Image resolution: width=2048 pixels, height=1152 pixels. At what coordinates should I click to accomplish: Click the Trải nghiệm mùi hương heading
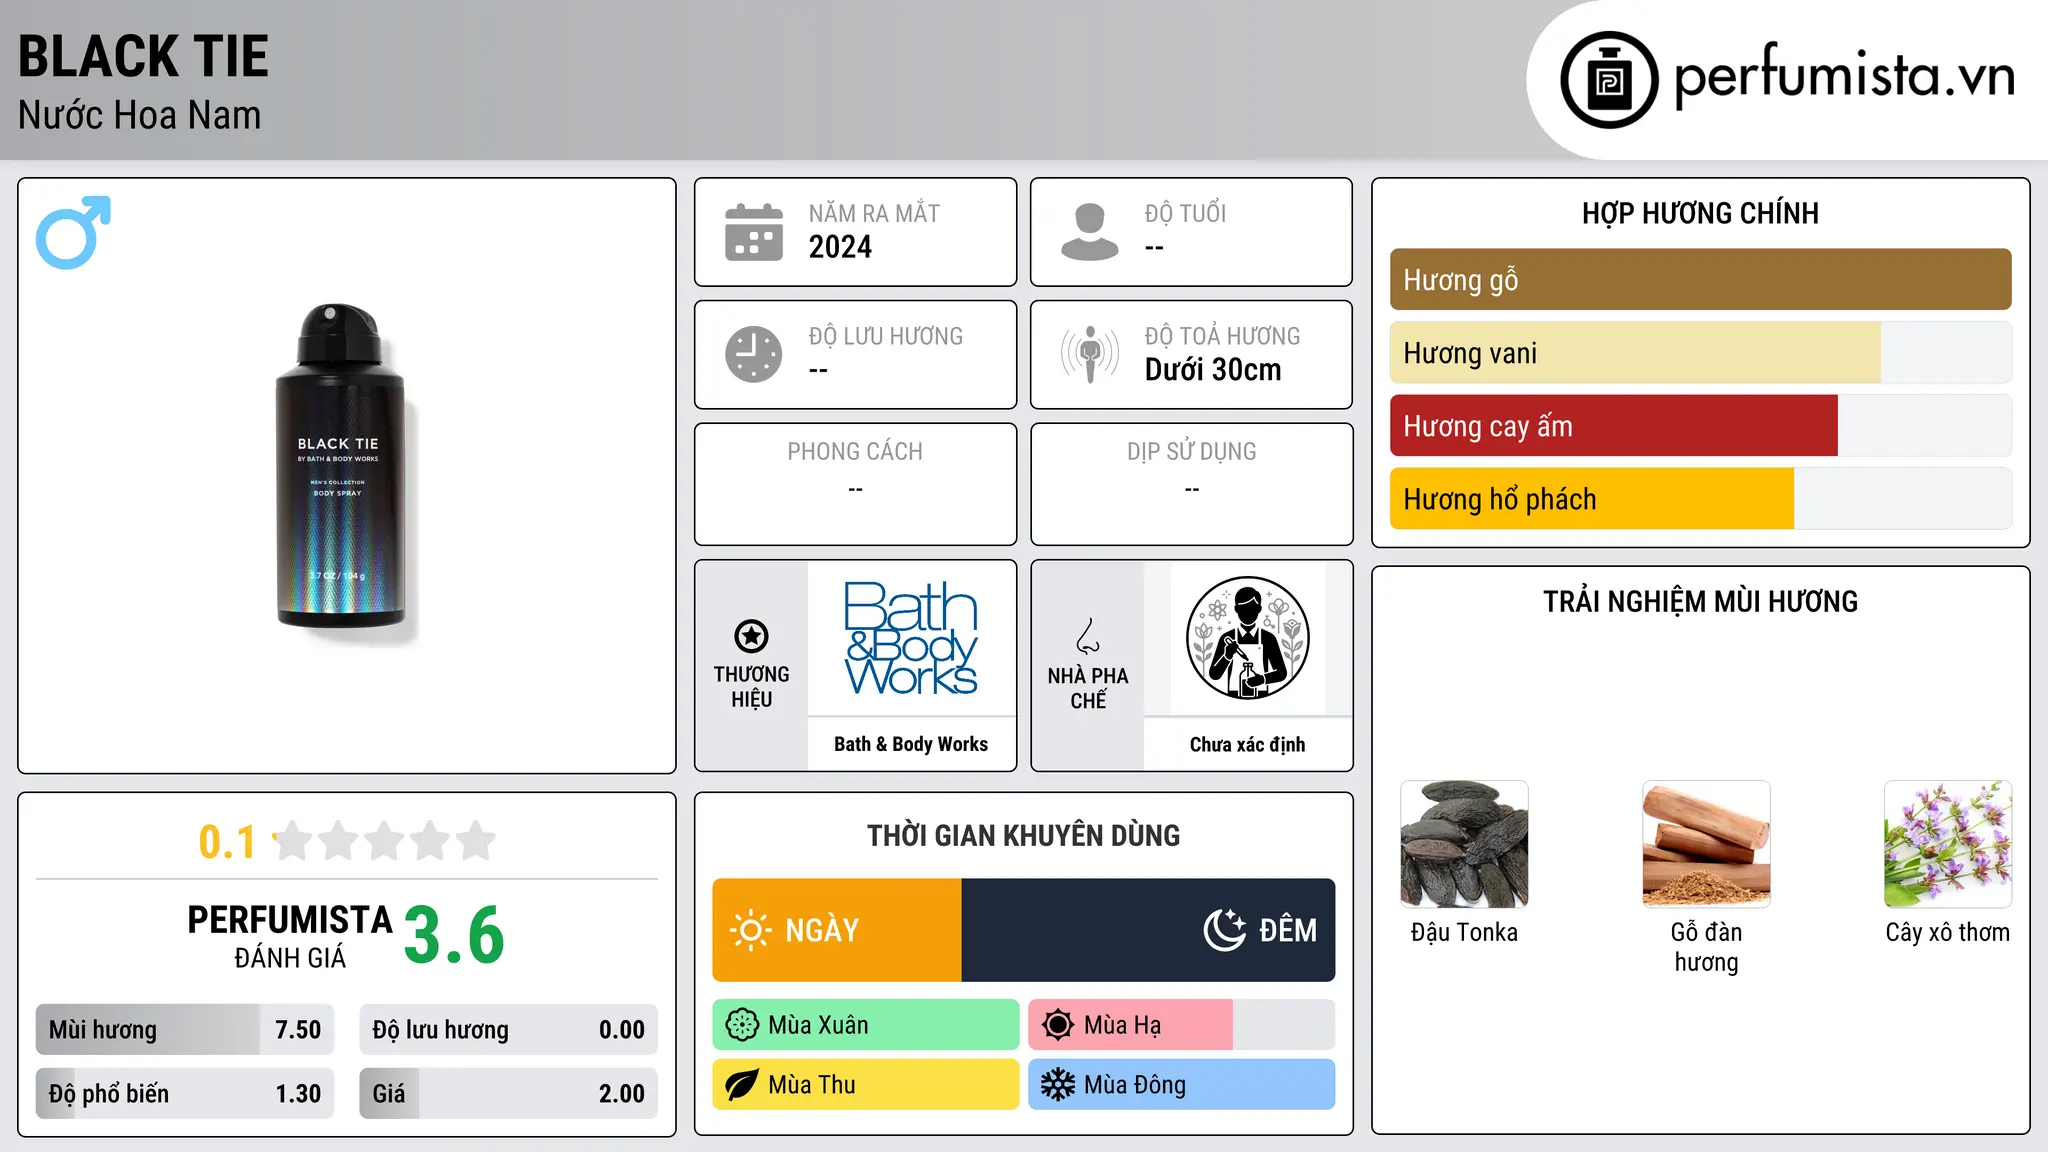[x=1700, y=601]
